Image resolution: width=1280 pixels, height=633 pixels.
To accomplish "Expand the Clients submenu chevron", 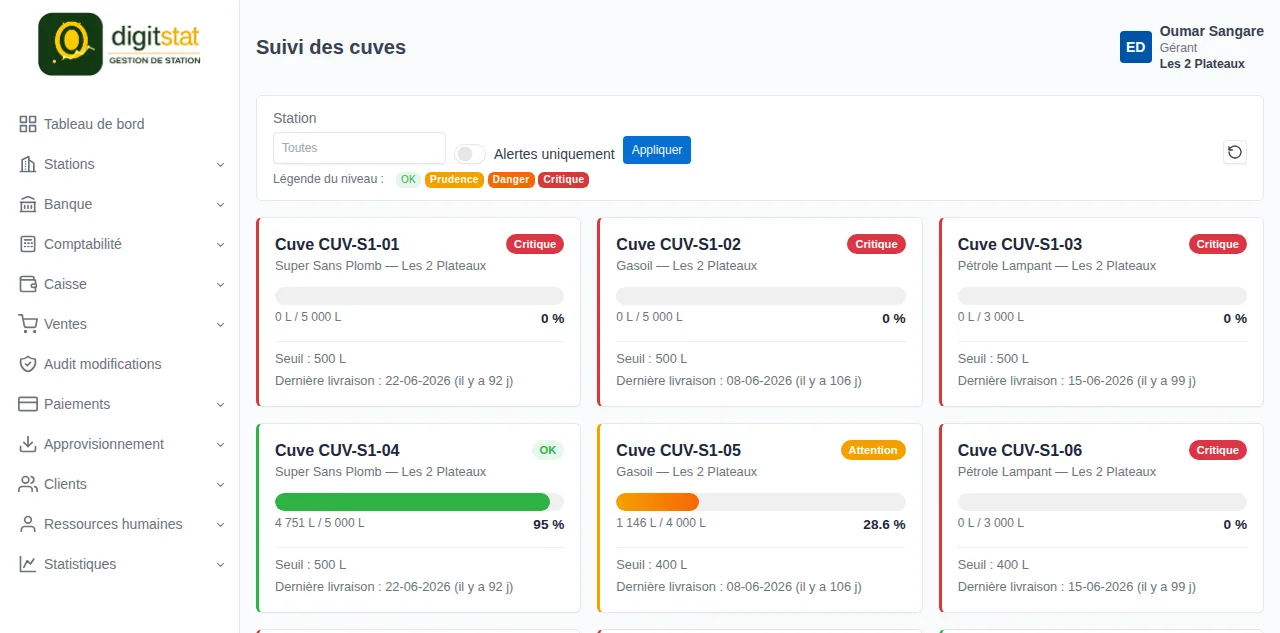I will tap(220, 485).
